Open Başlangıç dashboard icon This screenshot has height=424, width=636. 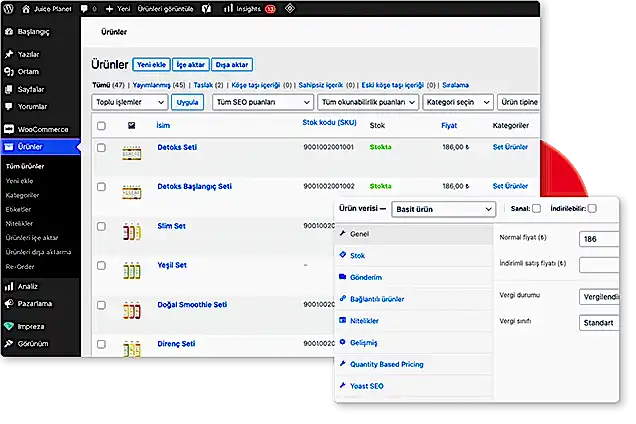point(9,32)
